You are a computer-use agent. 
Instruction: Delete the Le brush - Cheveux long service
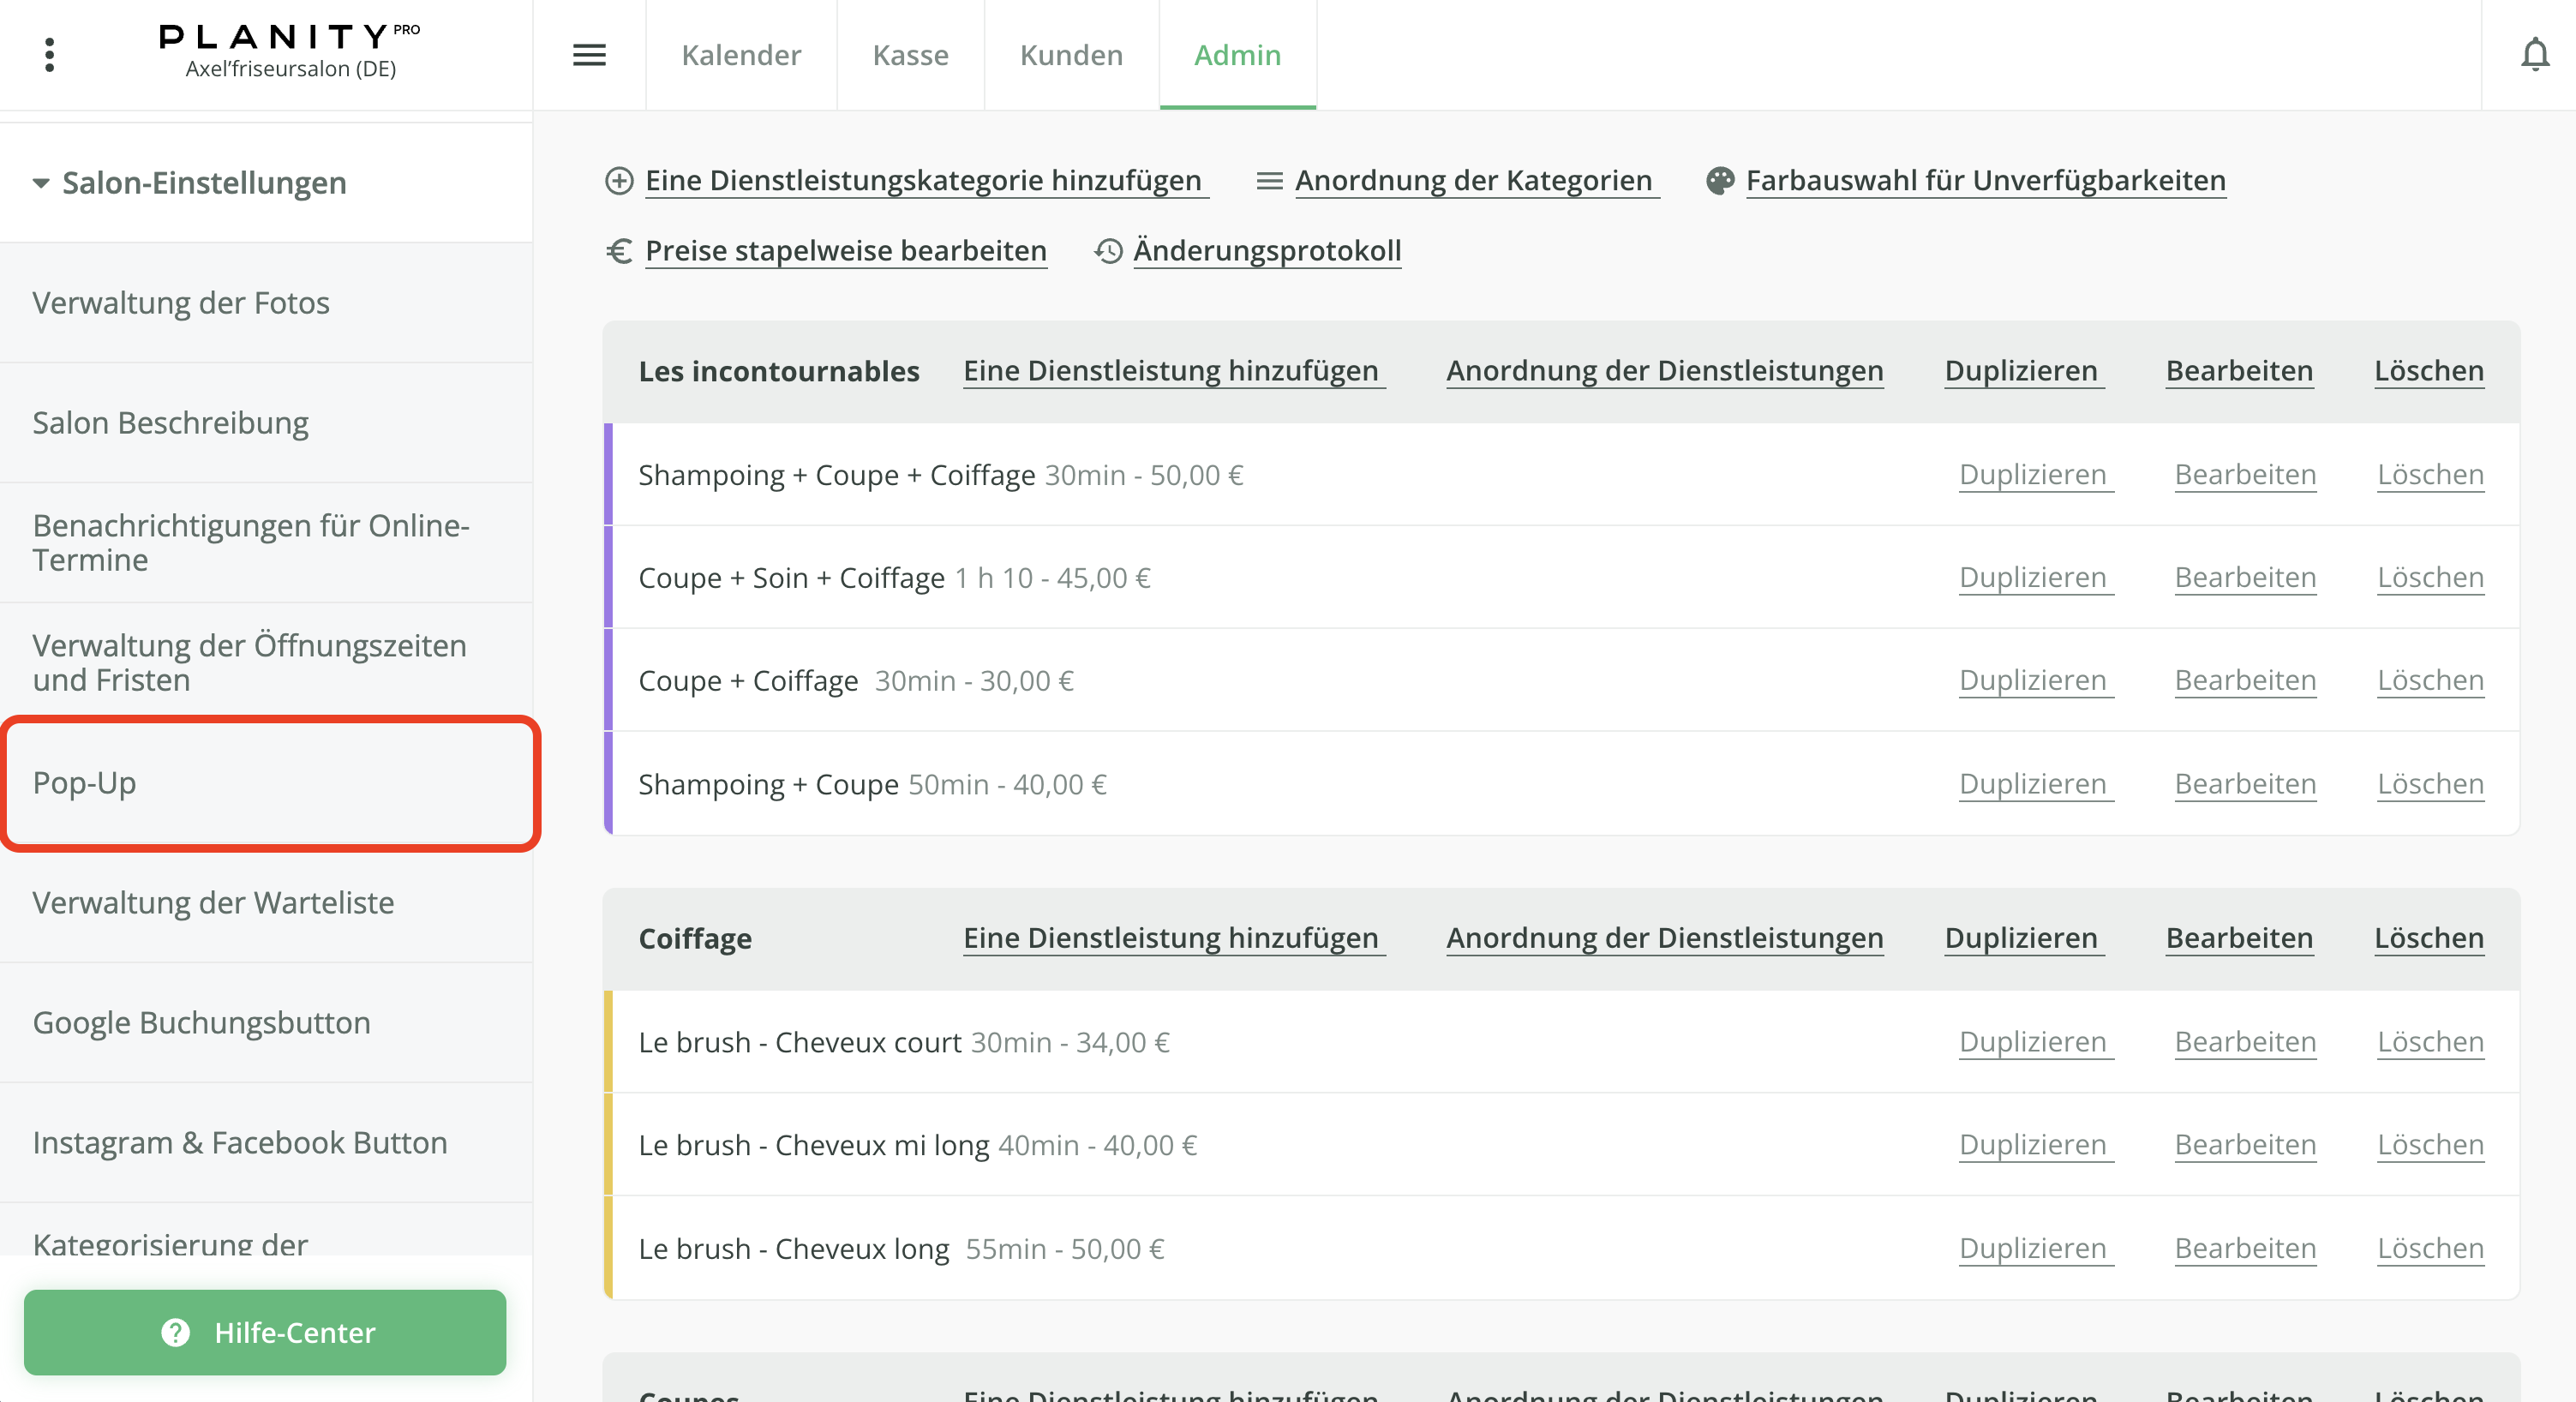(x=2431, y=1248)
